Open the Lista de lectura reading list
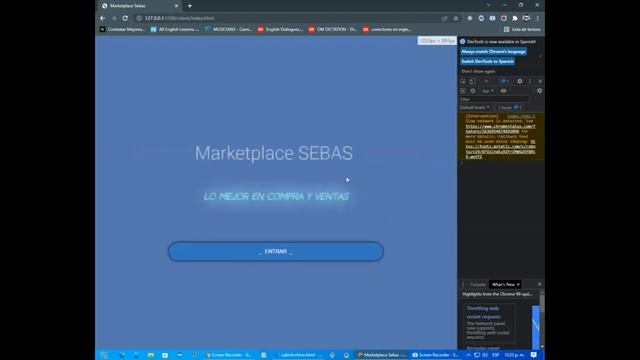This screenshot has height=360, width=640. tap(522, 29)
